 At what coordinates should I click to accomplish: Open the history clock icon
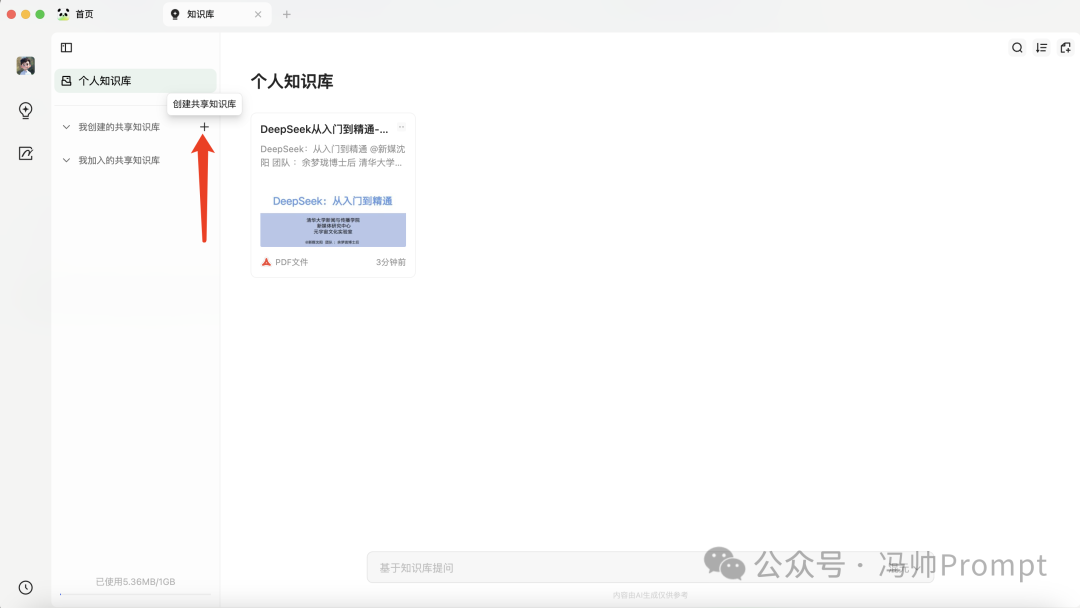pyautogui.click(x=25, y=587)
